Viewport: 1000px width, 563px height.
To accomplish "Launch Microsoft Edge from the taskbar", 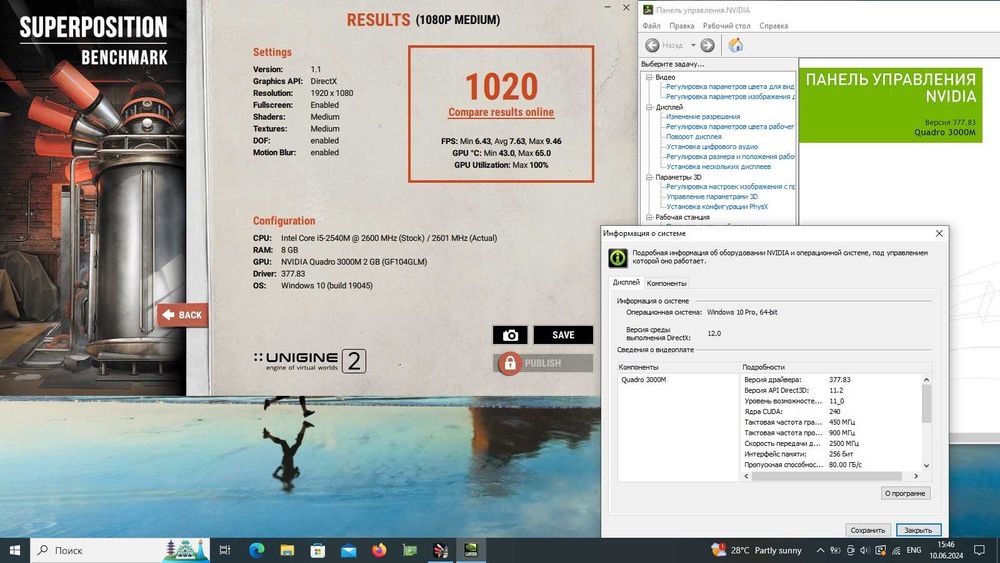I will [x=256, y=550].
